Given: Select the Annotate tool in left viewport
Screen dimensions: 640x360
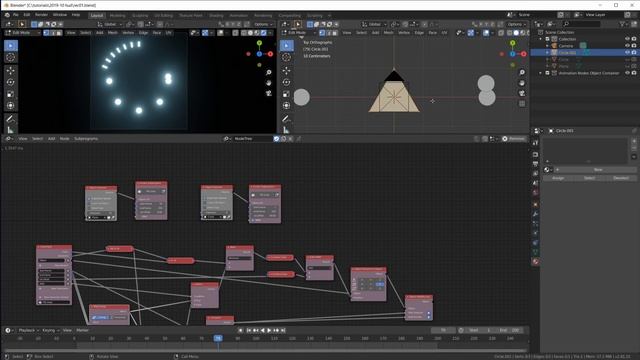Looking at the screenshot, I should point(11,119).
